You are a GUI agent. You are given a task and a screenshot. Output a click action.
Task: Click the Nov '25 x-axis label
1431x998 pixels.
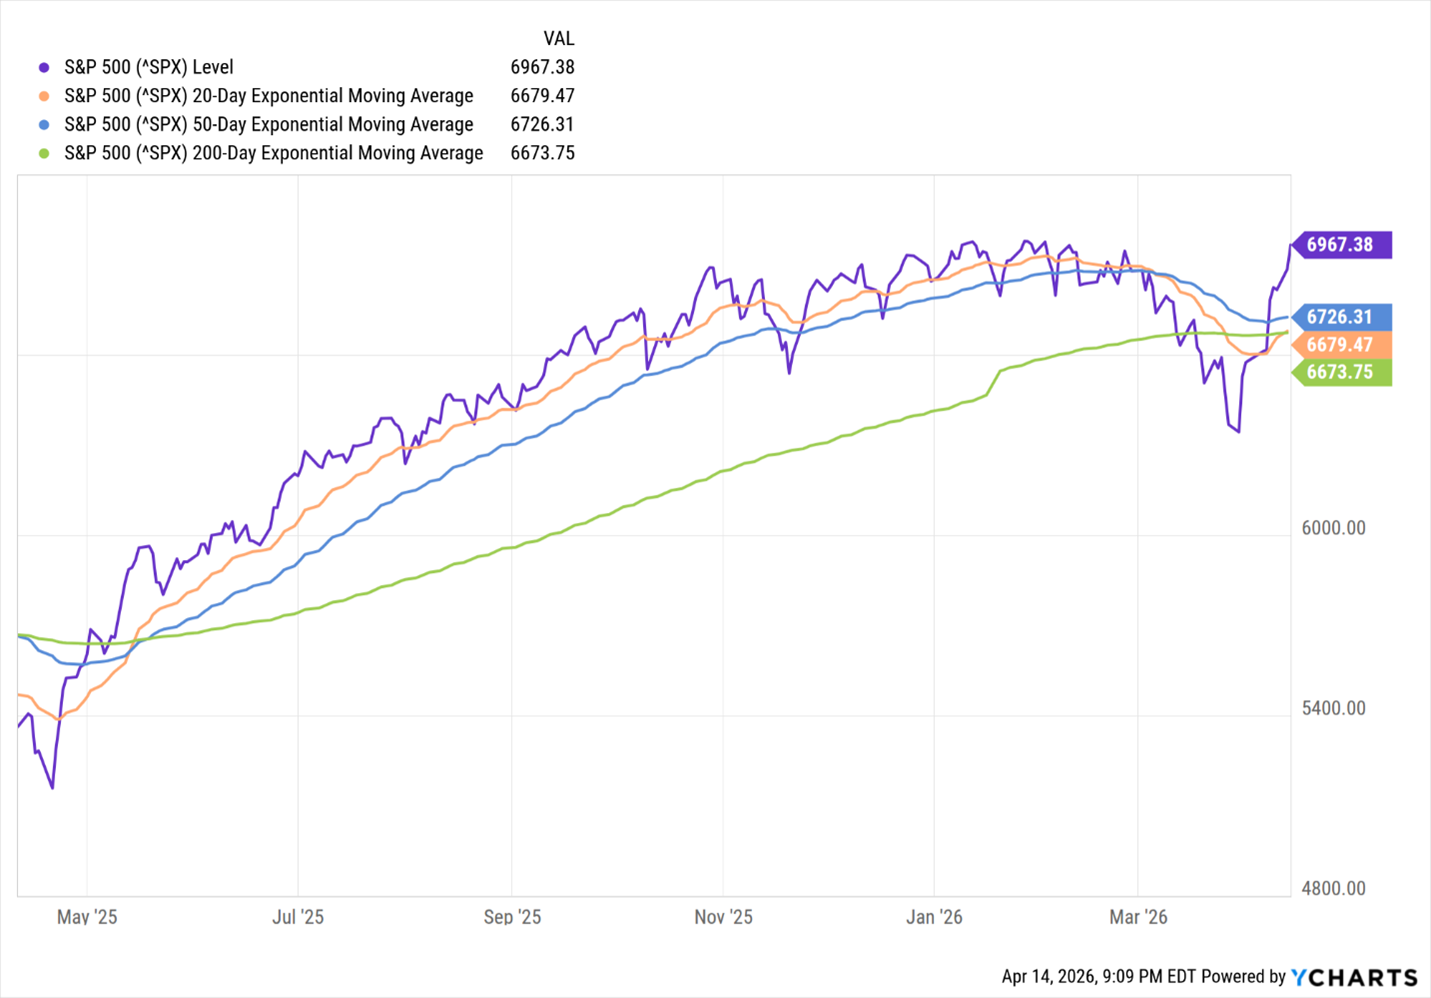(723, 917)
